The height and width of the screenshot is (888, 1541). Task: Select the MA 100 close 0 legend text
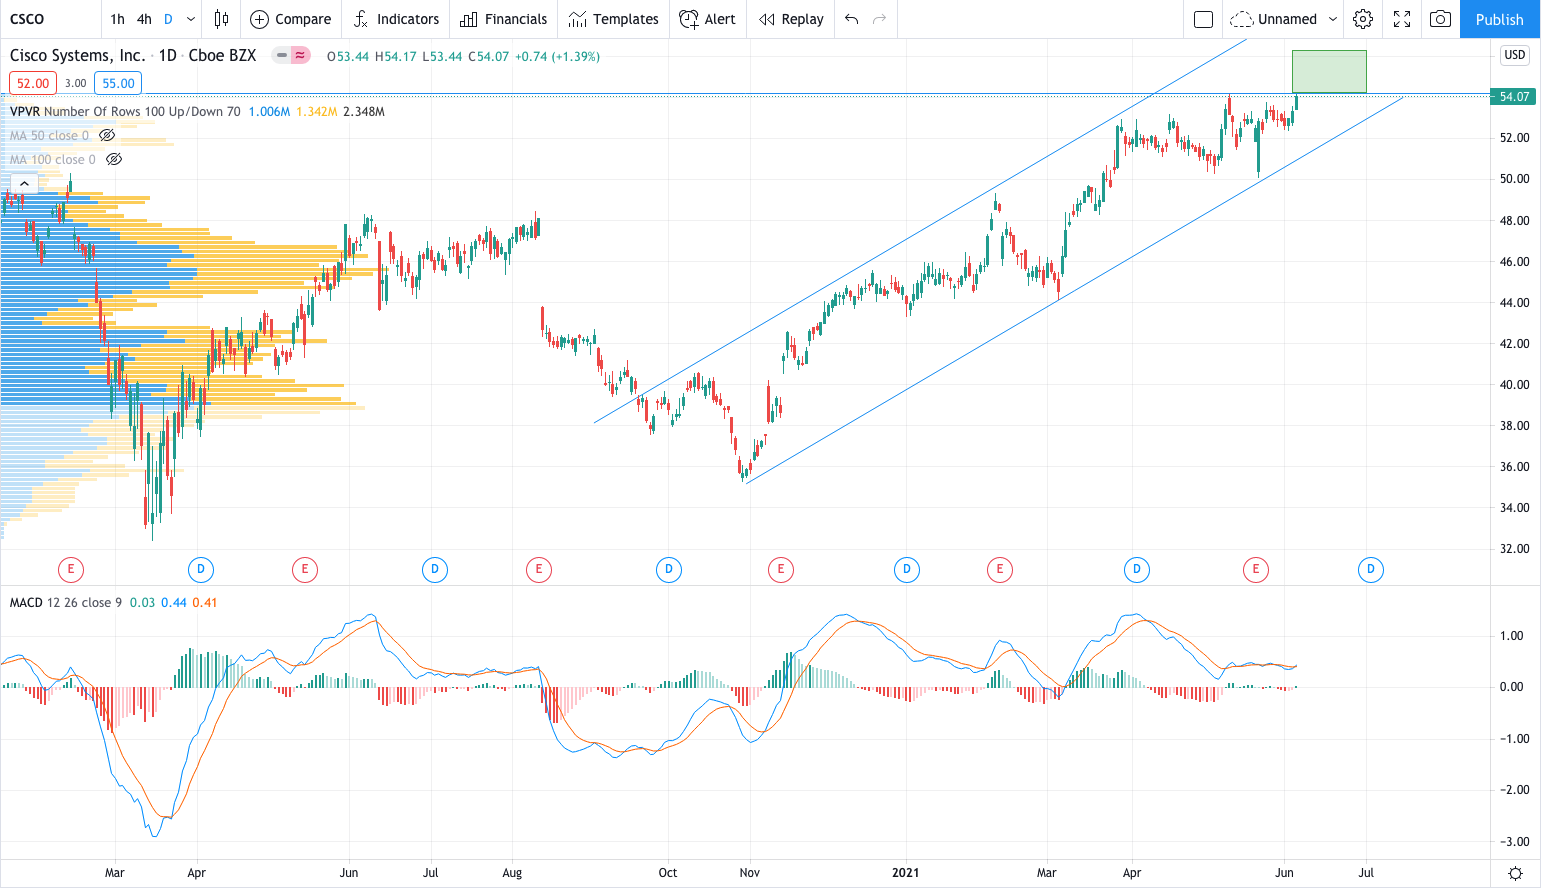[53, 160]
